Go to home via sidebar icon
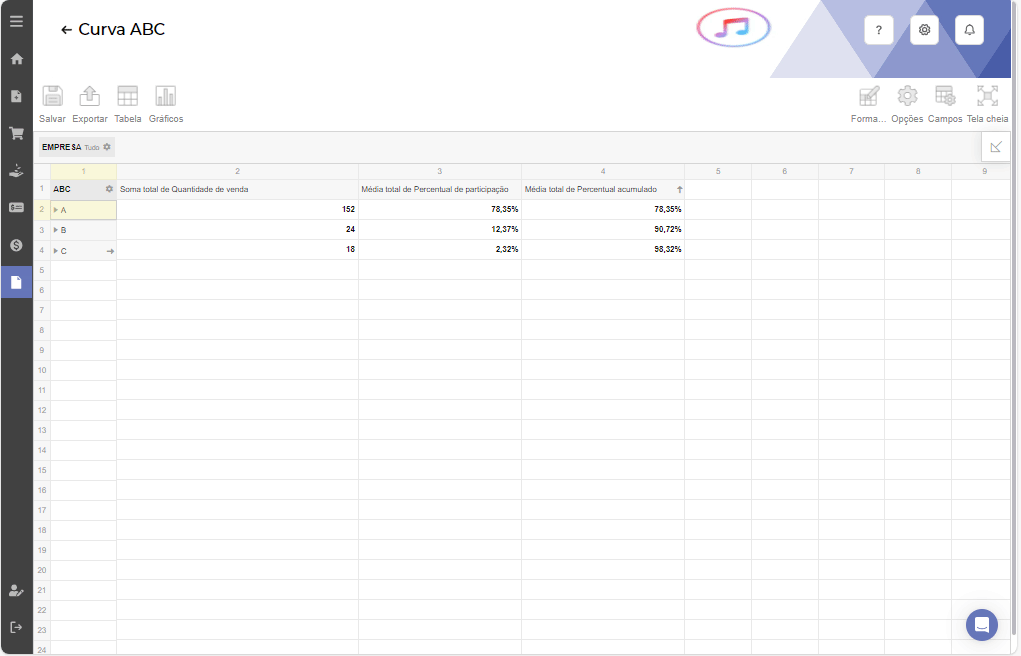The image size is (1021, 656). (16, 59)
